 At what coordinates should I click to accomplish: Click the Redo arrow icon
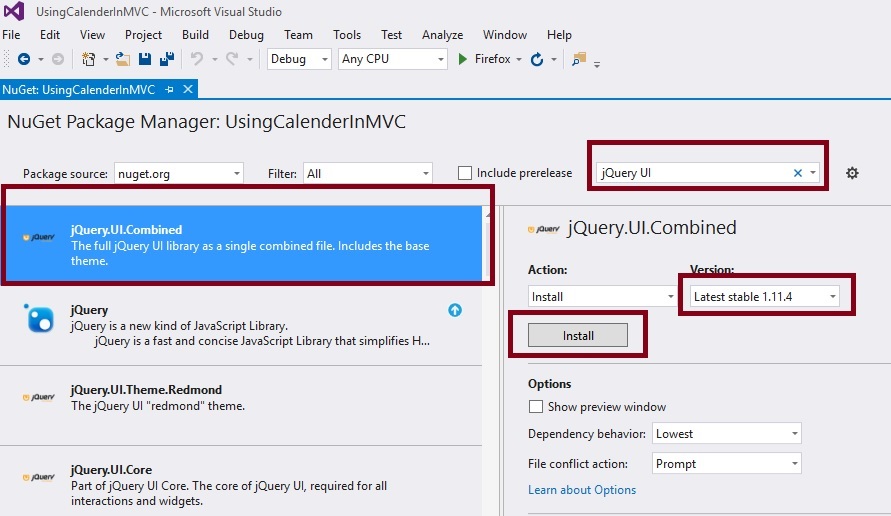[232, 59]
